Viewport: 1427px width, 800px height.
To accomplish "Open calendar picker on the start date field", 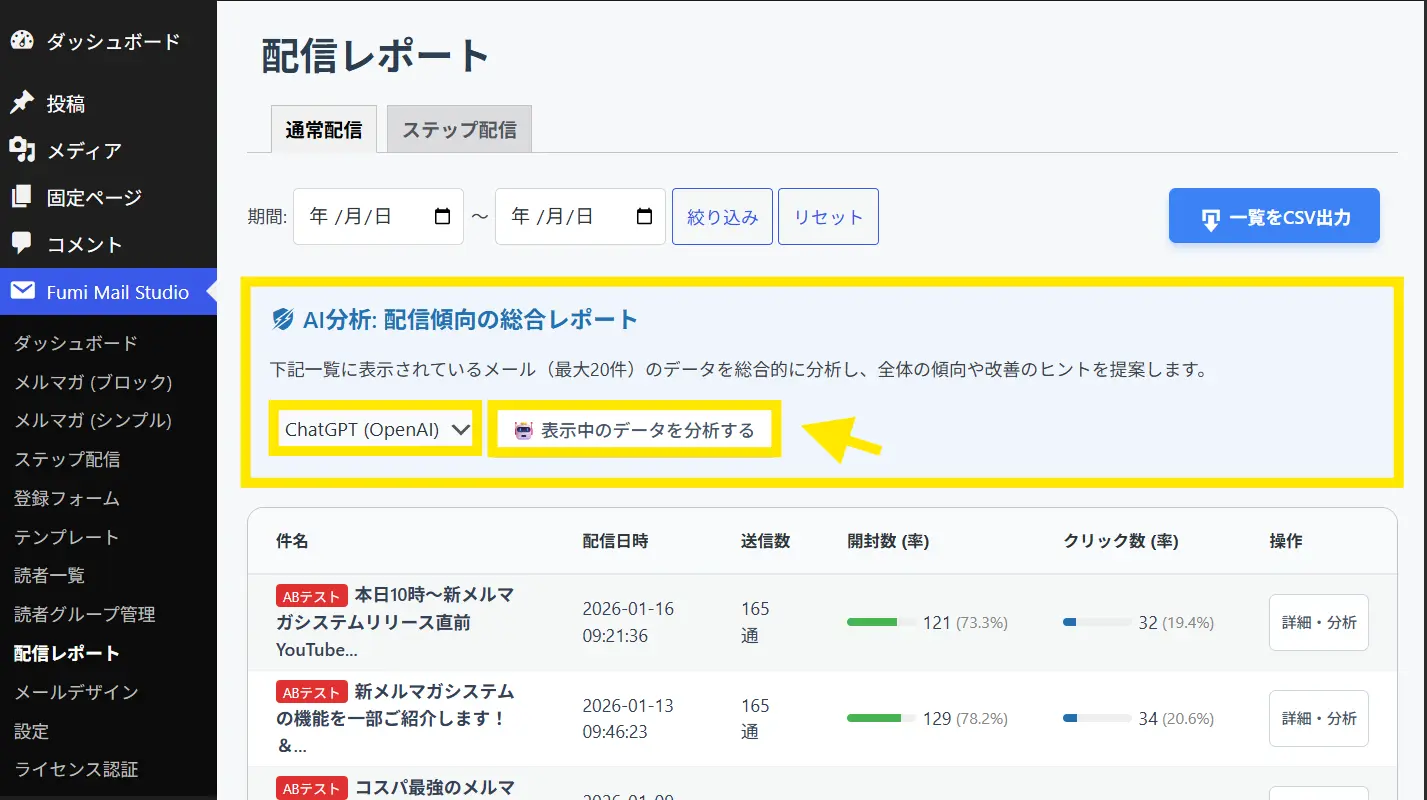I will [x=442, y=216].
